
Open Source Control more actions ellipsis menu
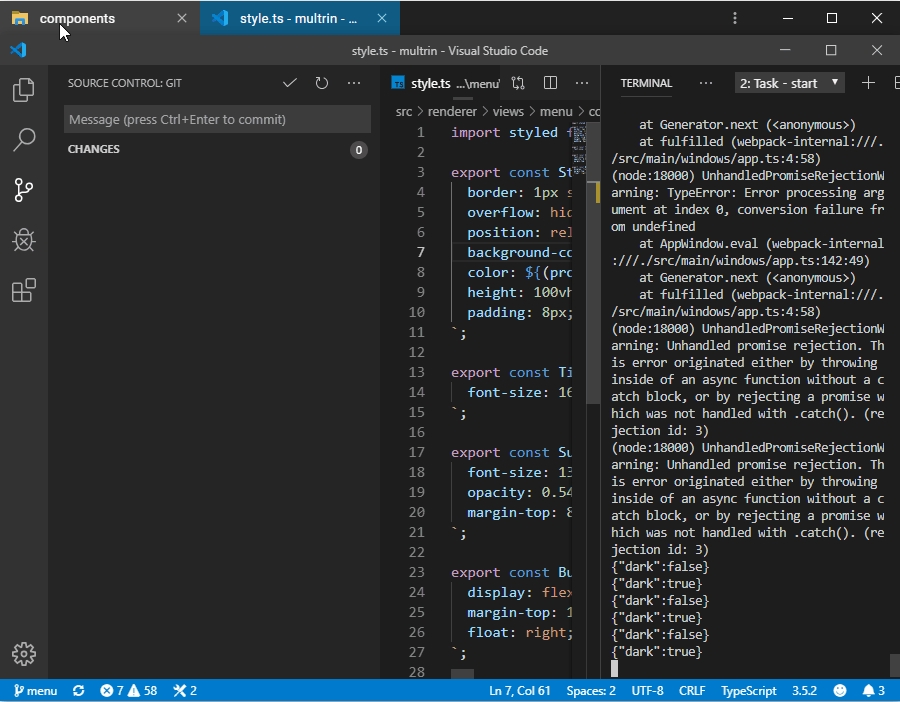click(x=354, y=83)
